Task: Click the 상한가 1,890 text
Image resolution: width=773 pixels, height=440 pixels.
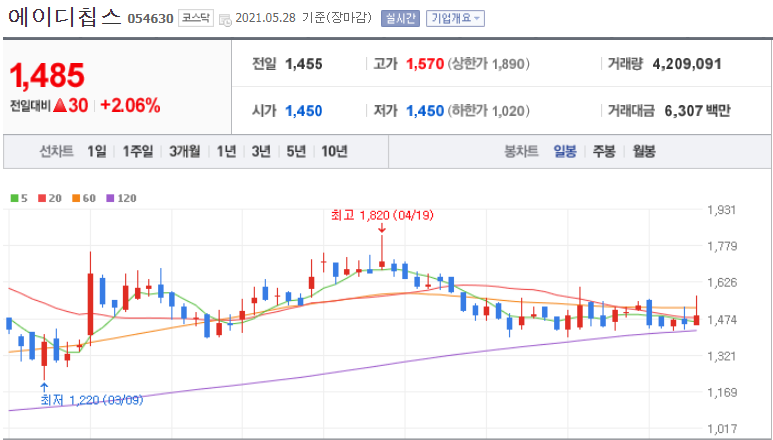Action: tap(489, 64)
